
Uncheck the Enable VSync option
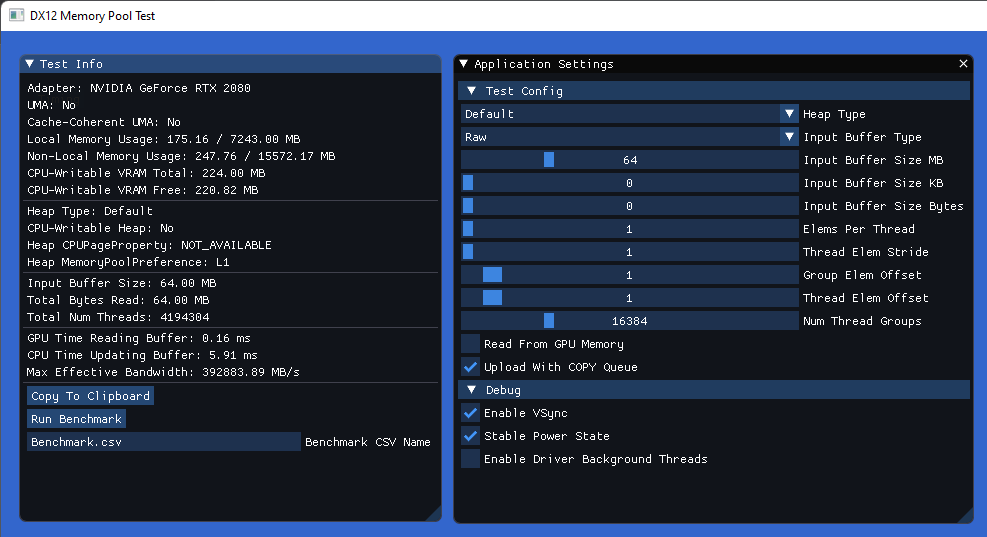tap(470, 413)
